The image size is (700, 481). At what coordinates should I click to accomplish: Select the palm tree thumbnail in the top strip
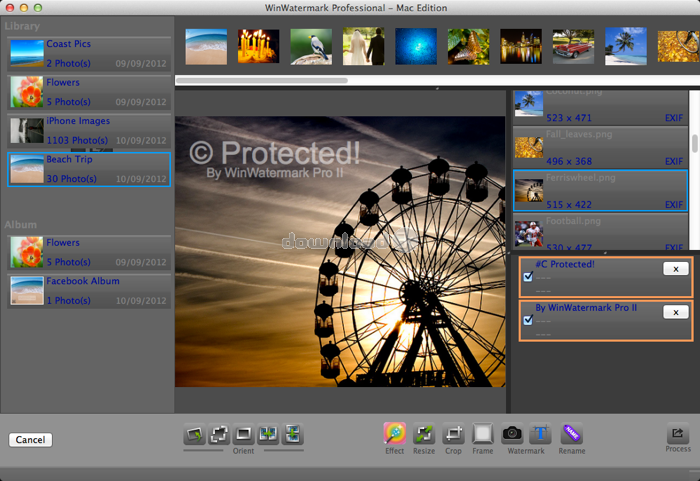coord(626,47)
